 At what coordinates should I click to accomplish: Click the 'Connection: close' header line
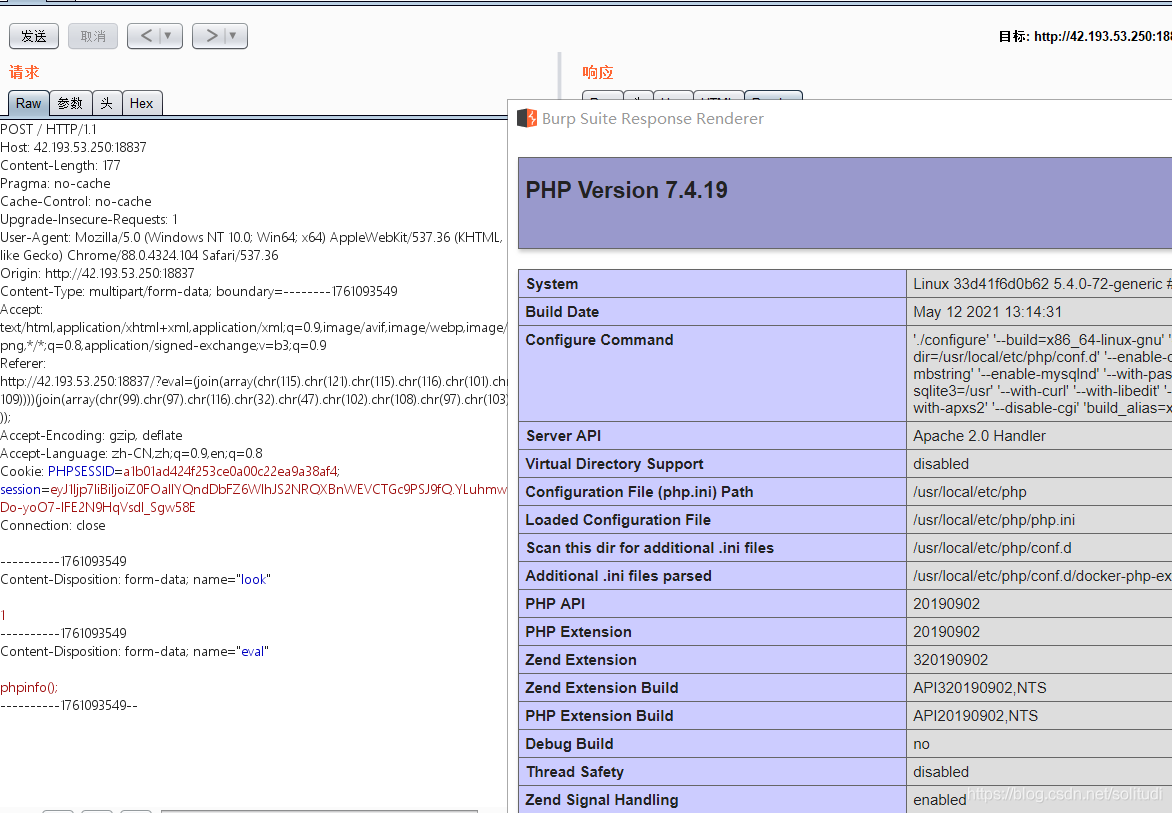pyautogui.click(x=53, y=525)
